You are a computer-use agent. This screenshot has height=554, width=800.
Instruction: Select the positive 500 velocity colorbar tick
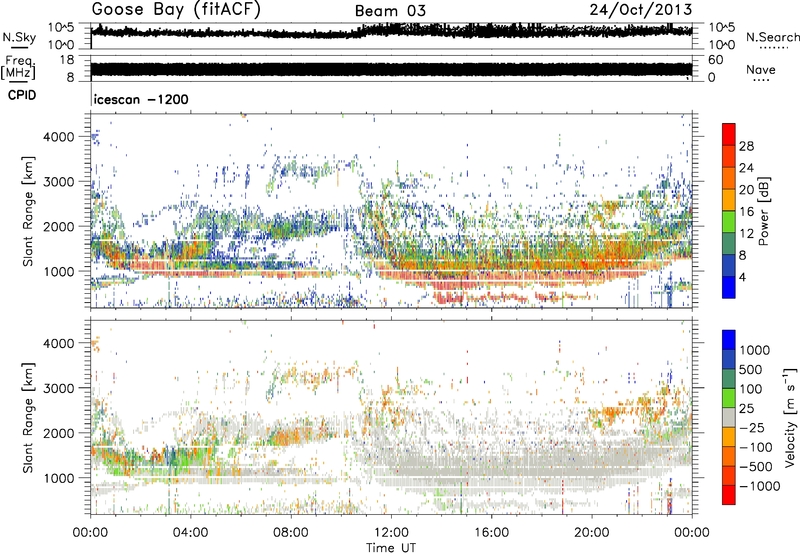coord(751,370)
